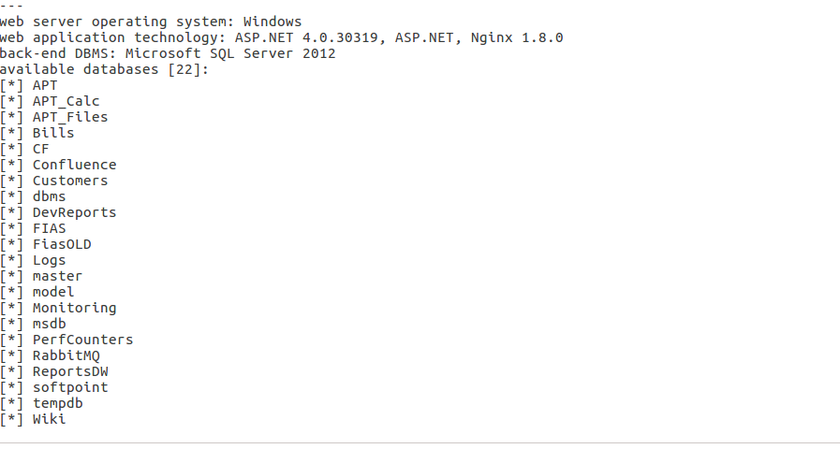
Task: Click the APT database entry
Action: (45, 85)
